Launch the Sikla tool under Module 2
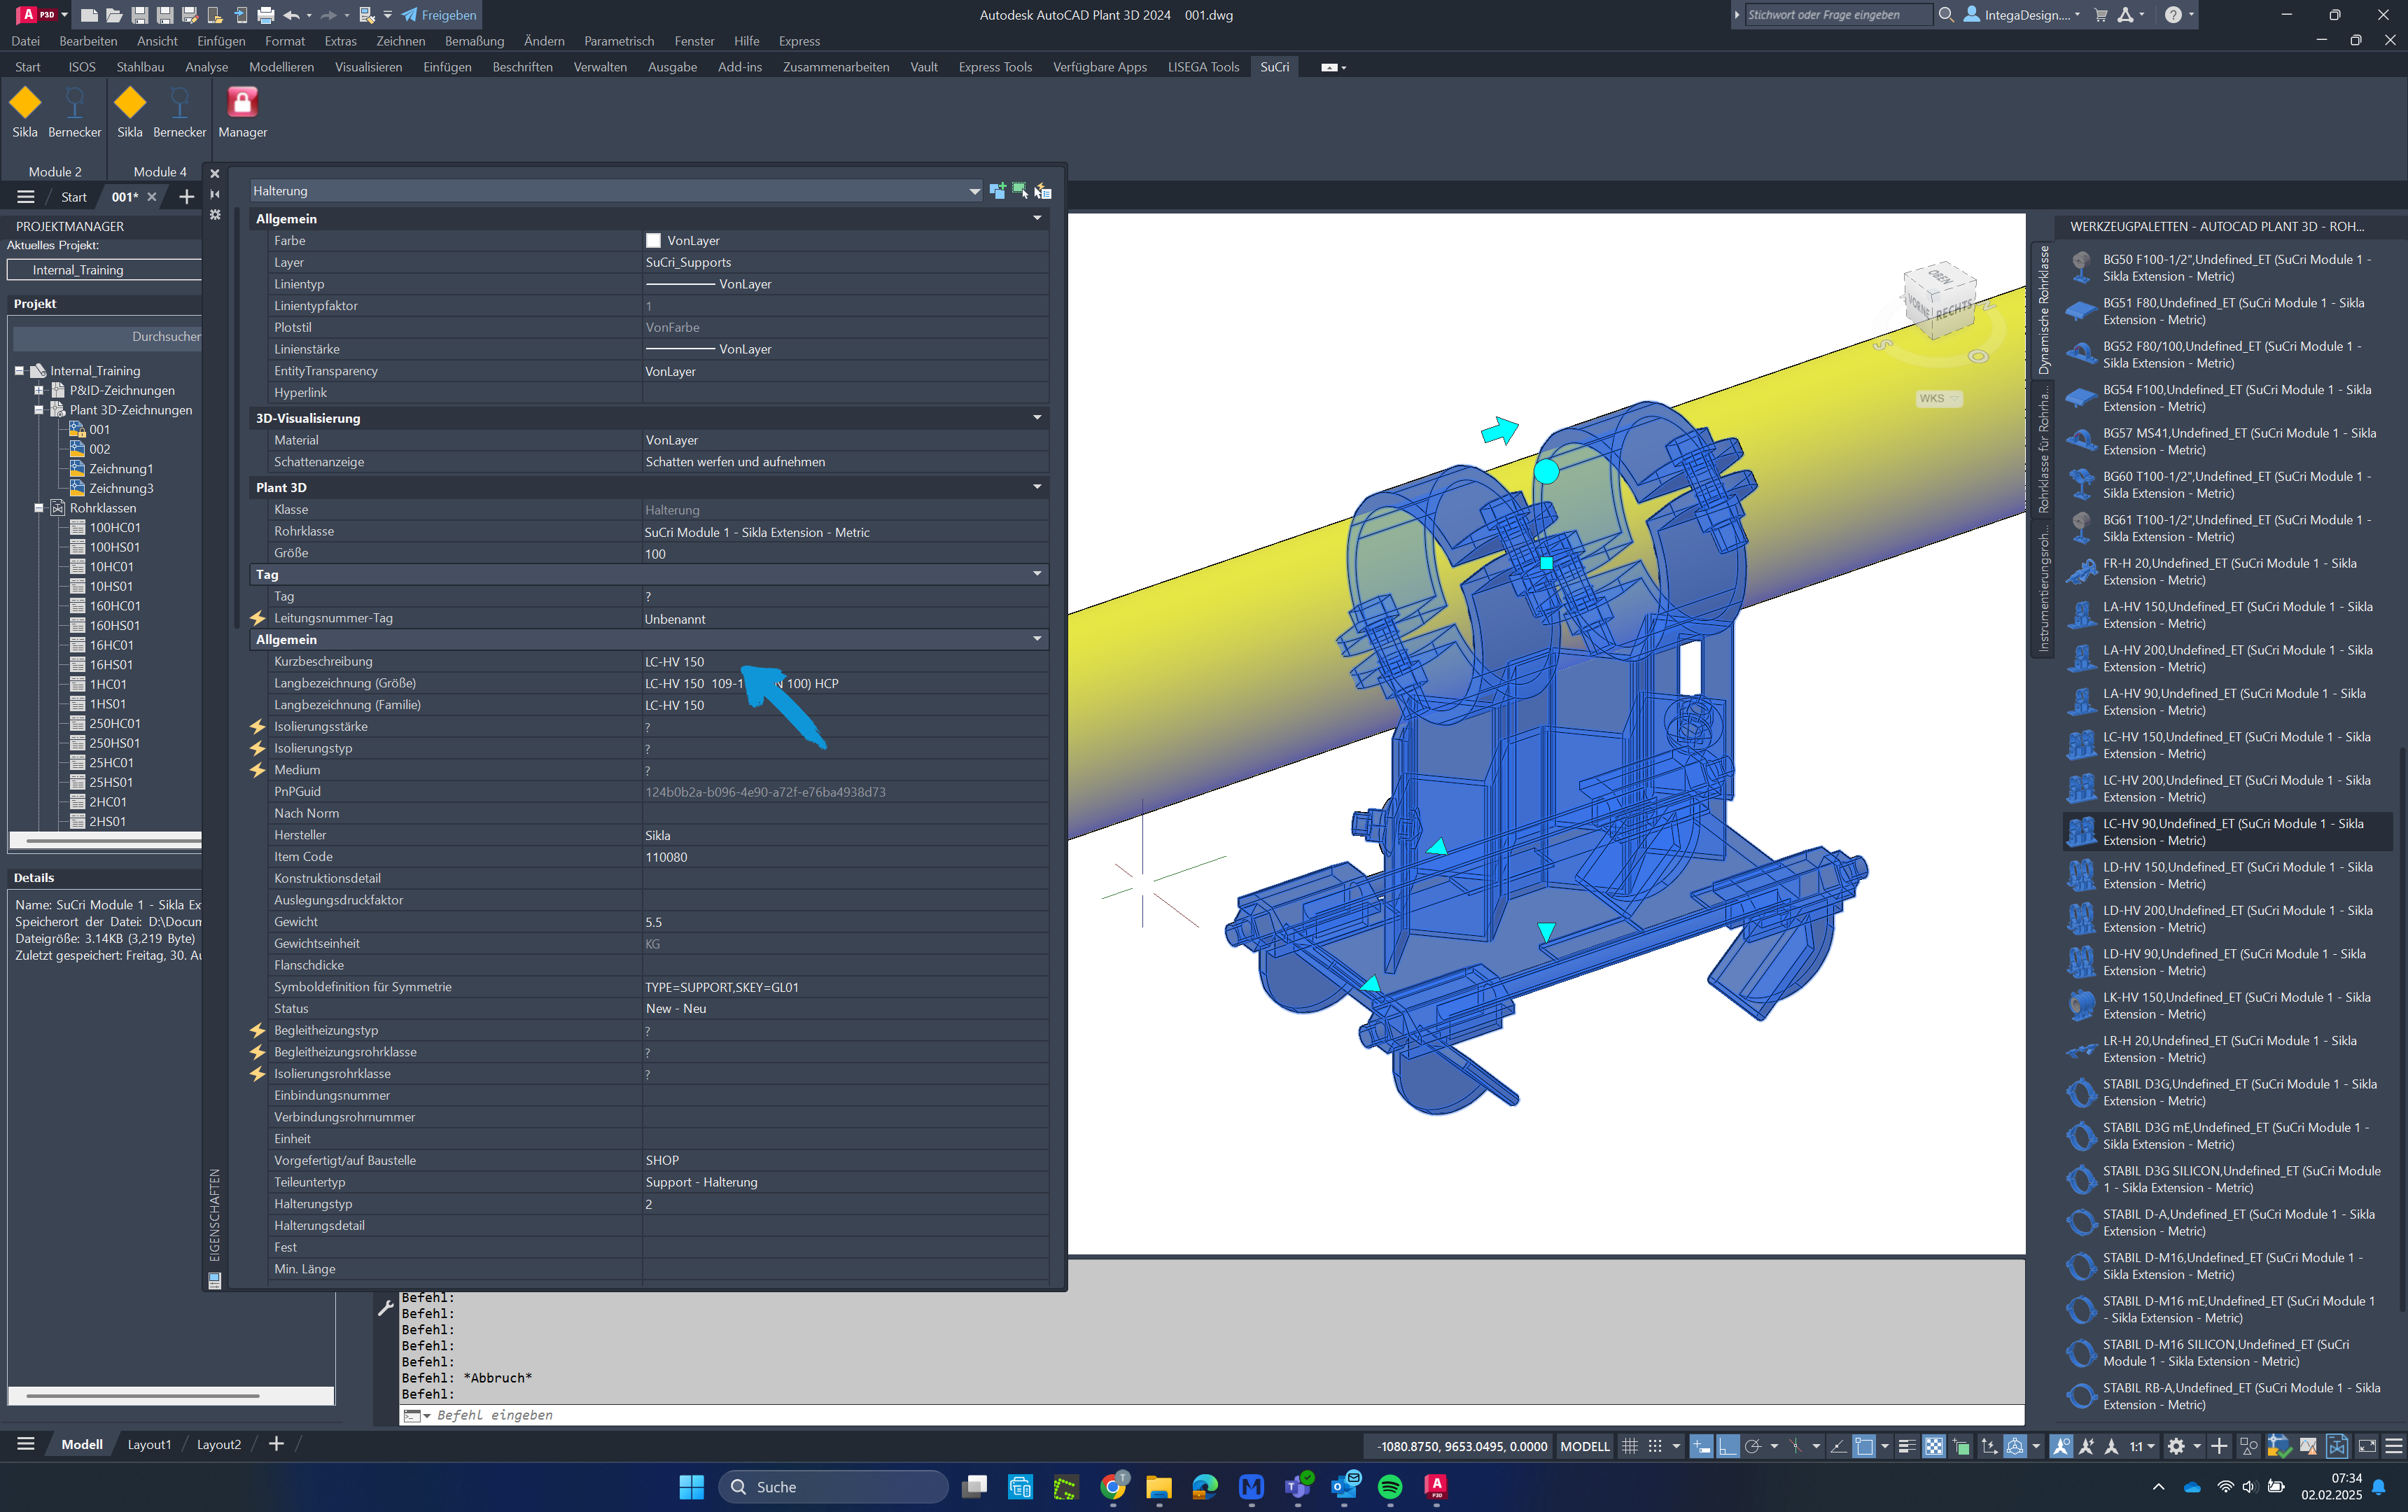2408x1512 pixels. [25, 111]
